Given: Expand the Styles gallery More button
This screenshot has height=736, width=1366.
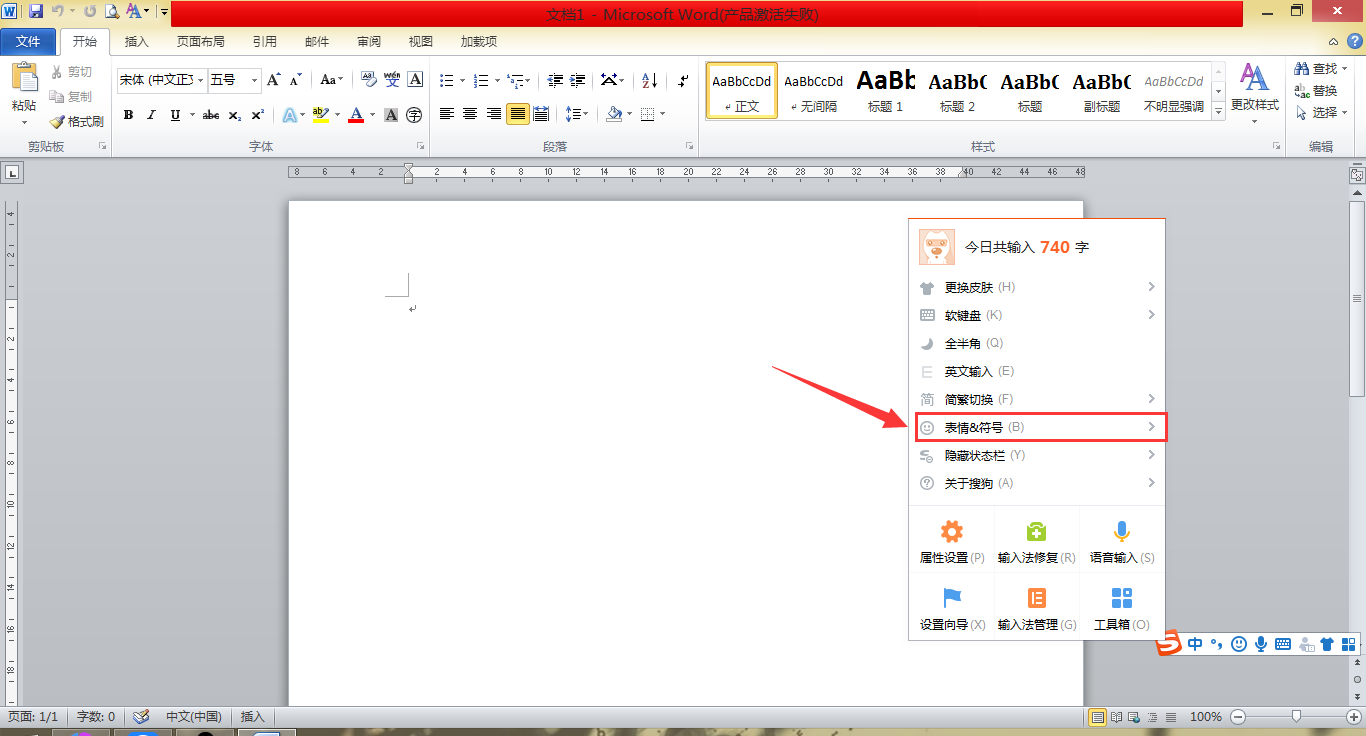Looking at the screenshot, I should pyautogui.click(x=1219, y=114).
